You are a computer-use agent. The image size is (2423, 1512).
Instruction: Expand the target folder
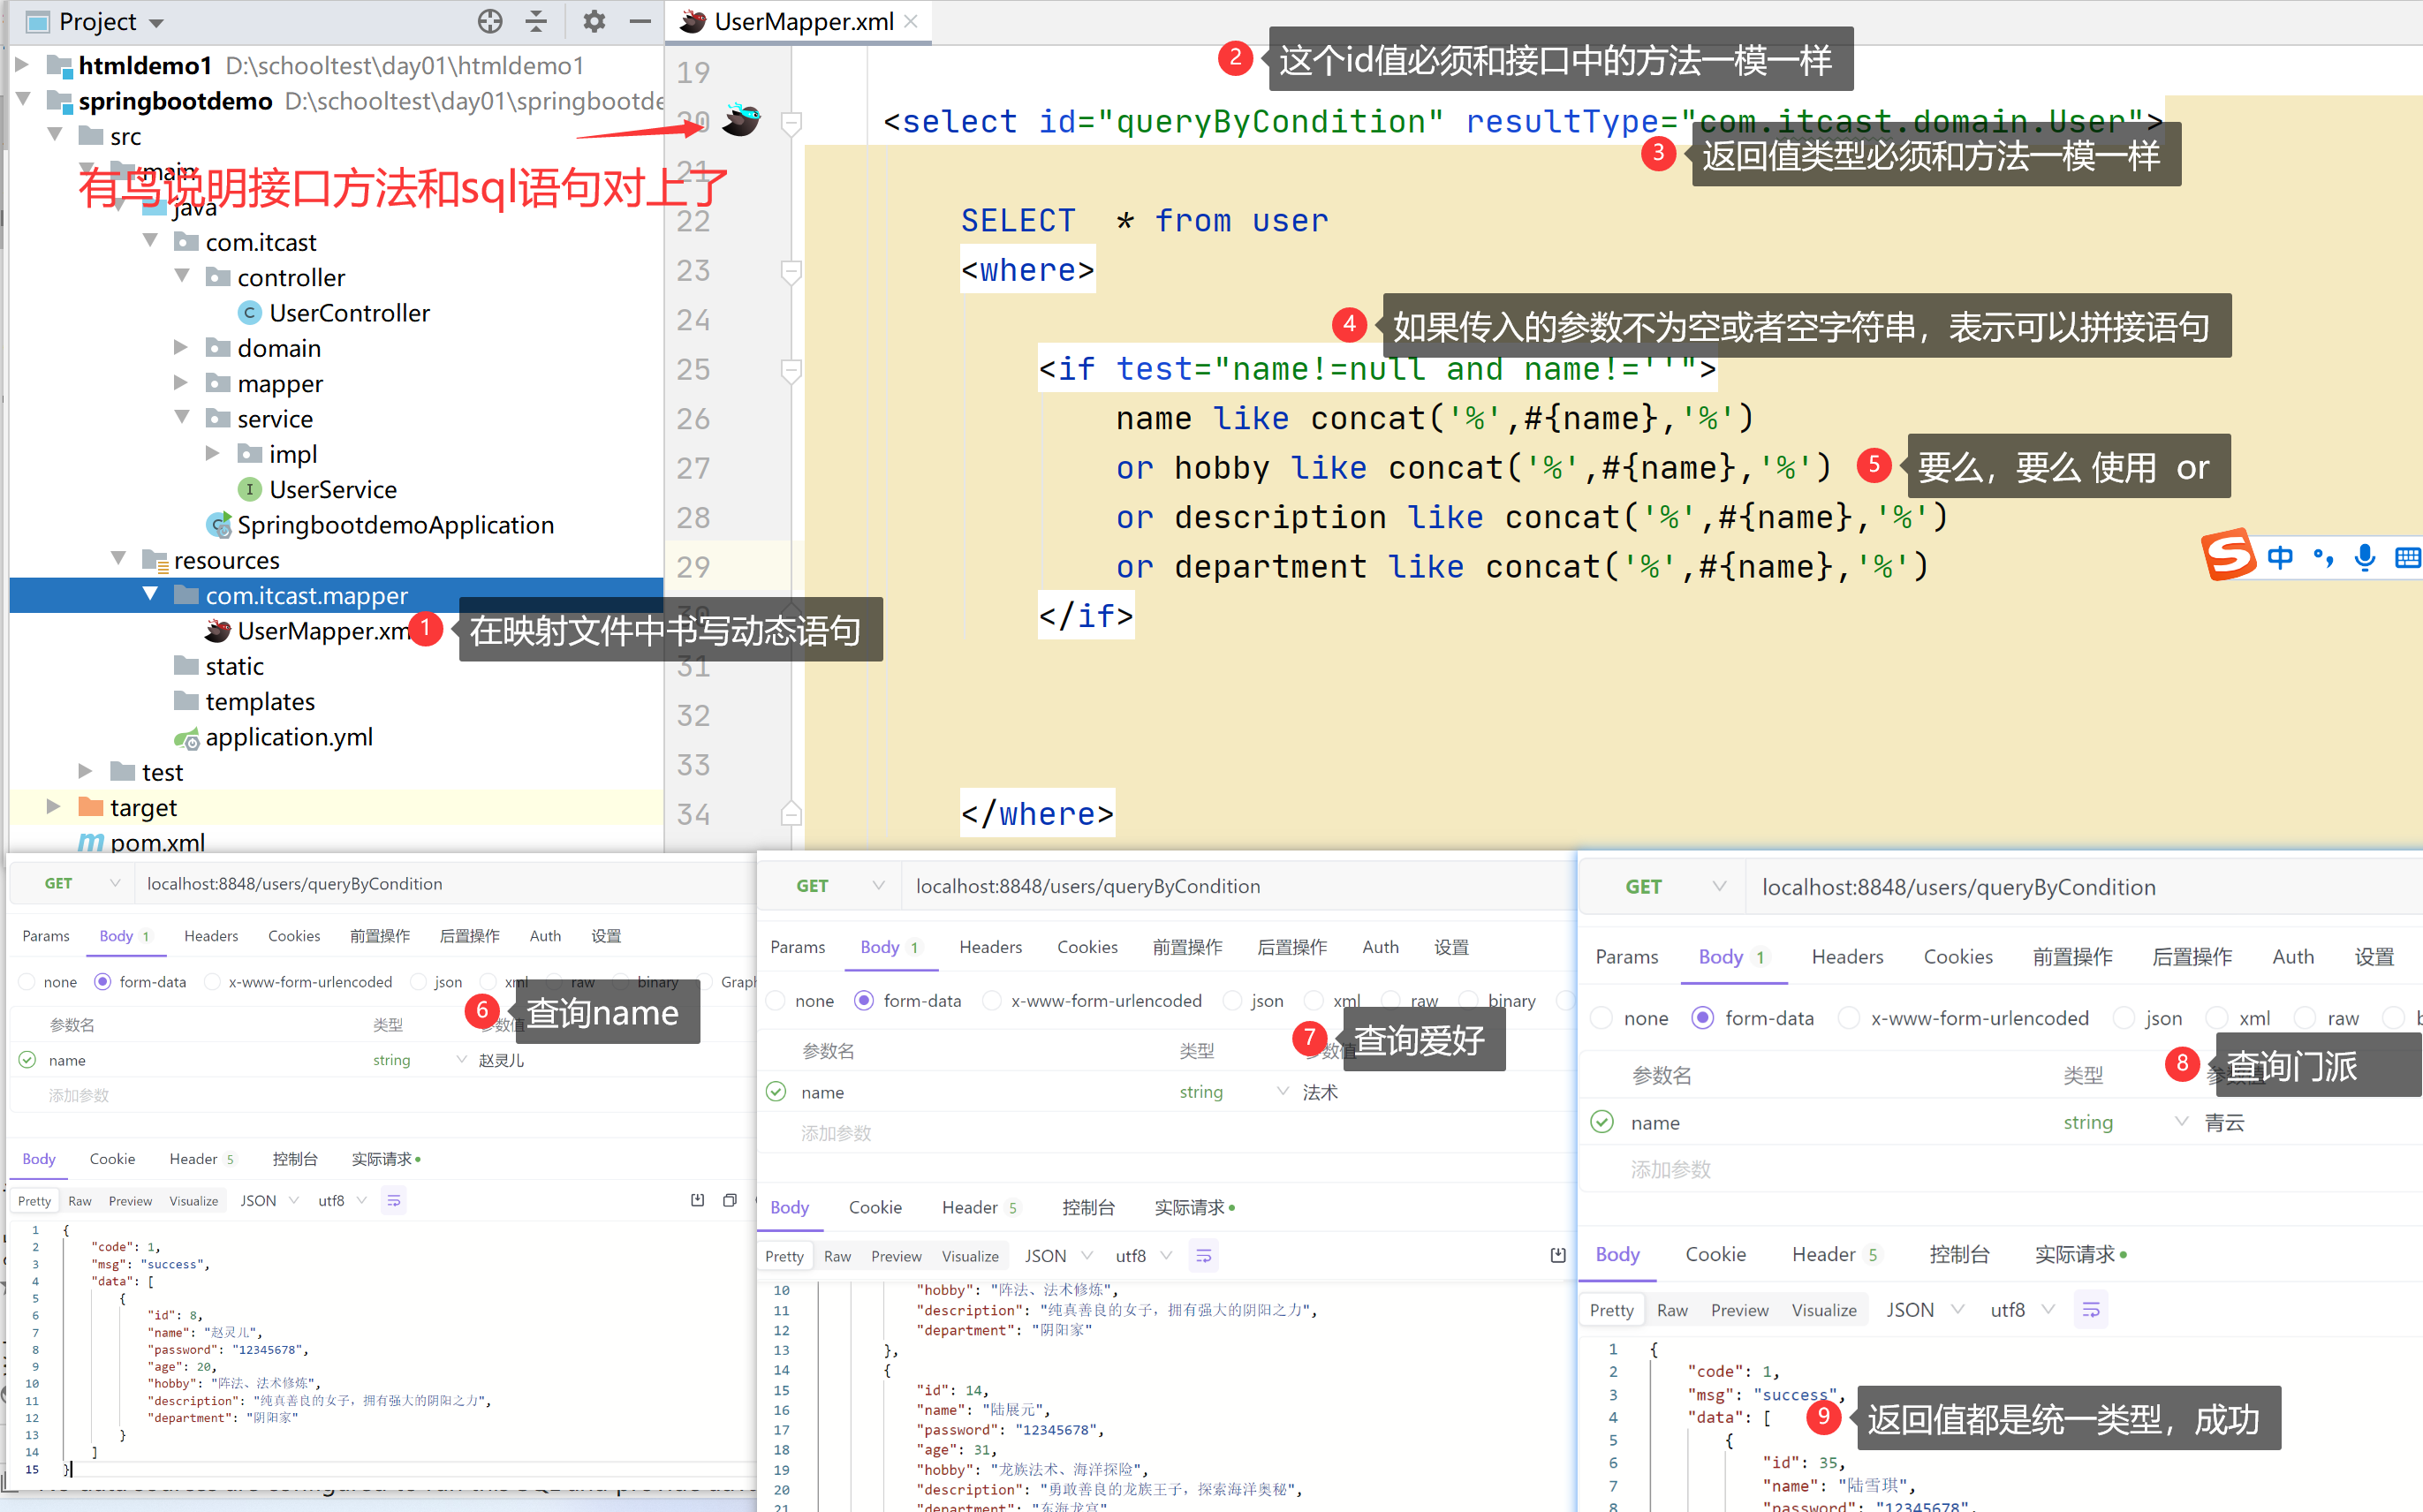pos(54,807)
